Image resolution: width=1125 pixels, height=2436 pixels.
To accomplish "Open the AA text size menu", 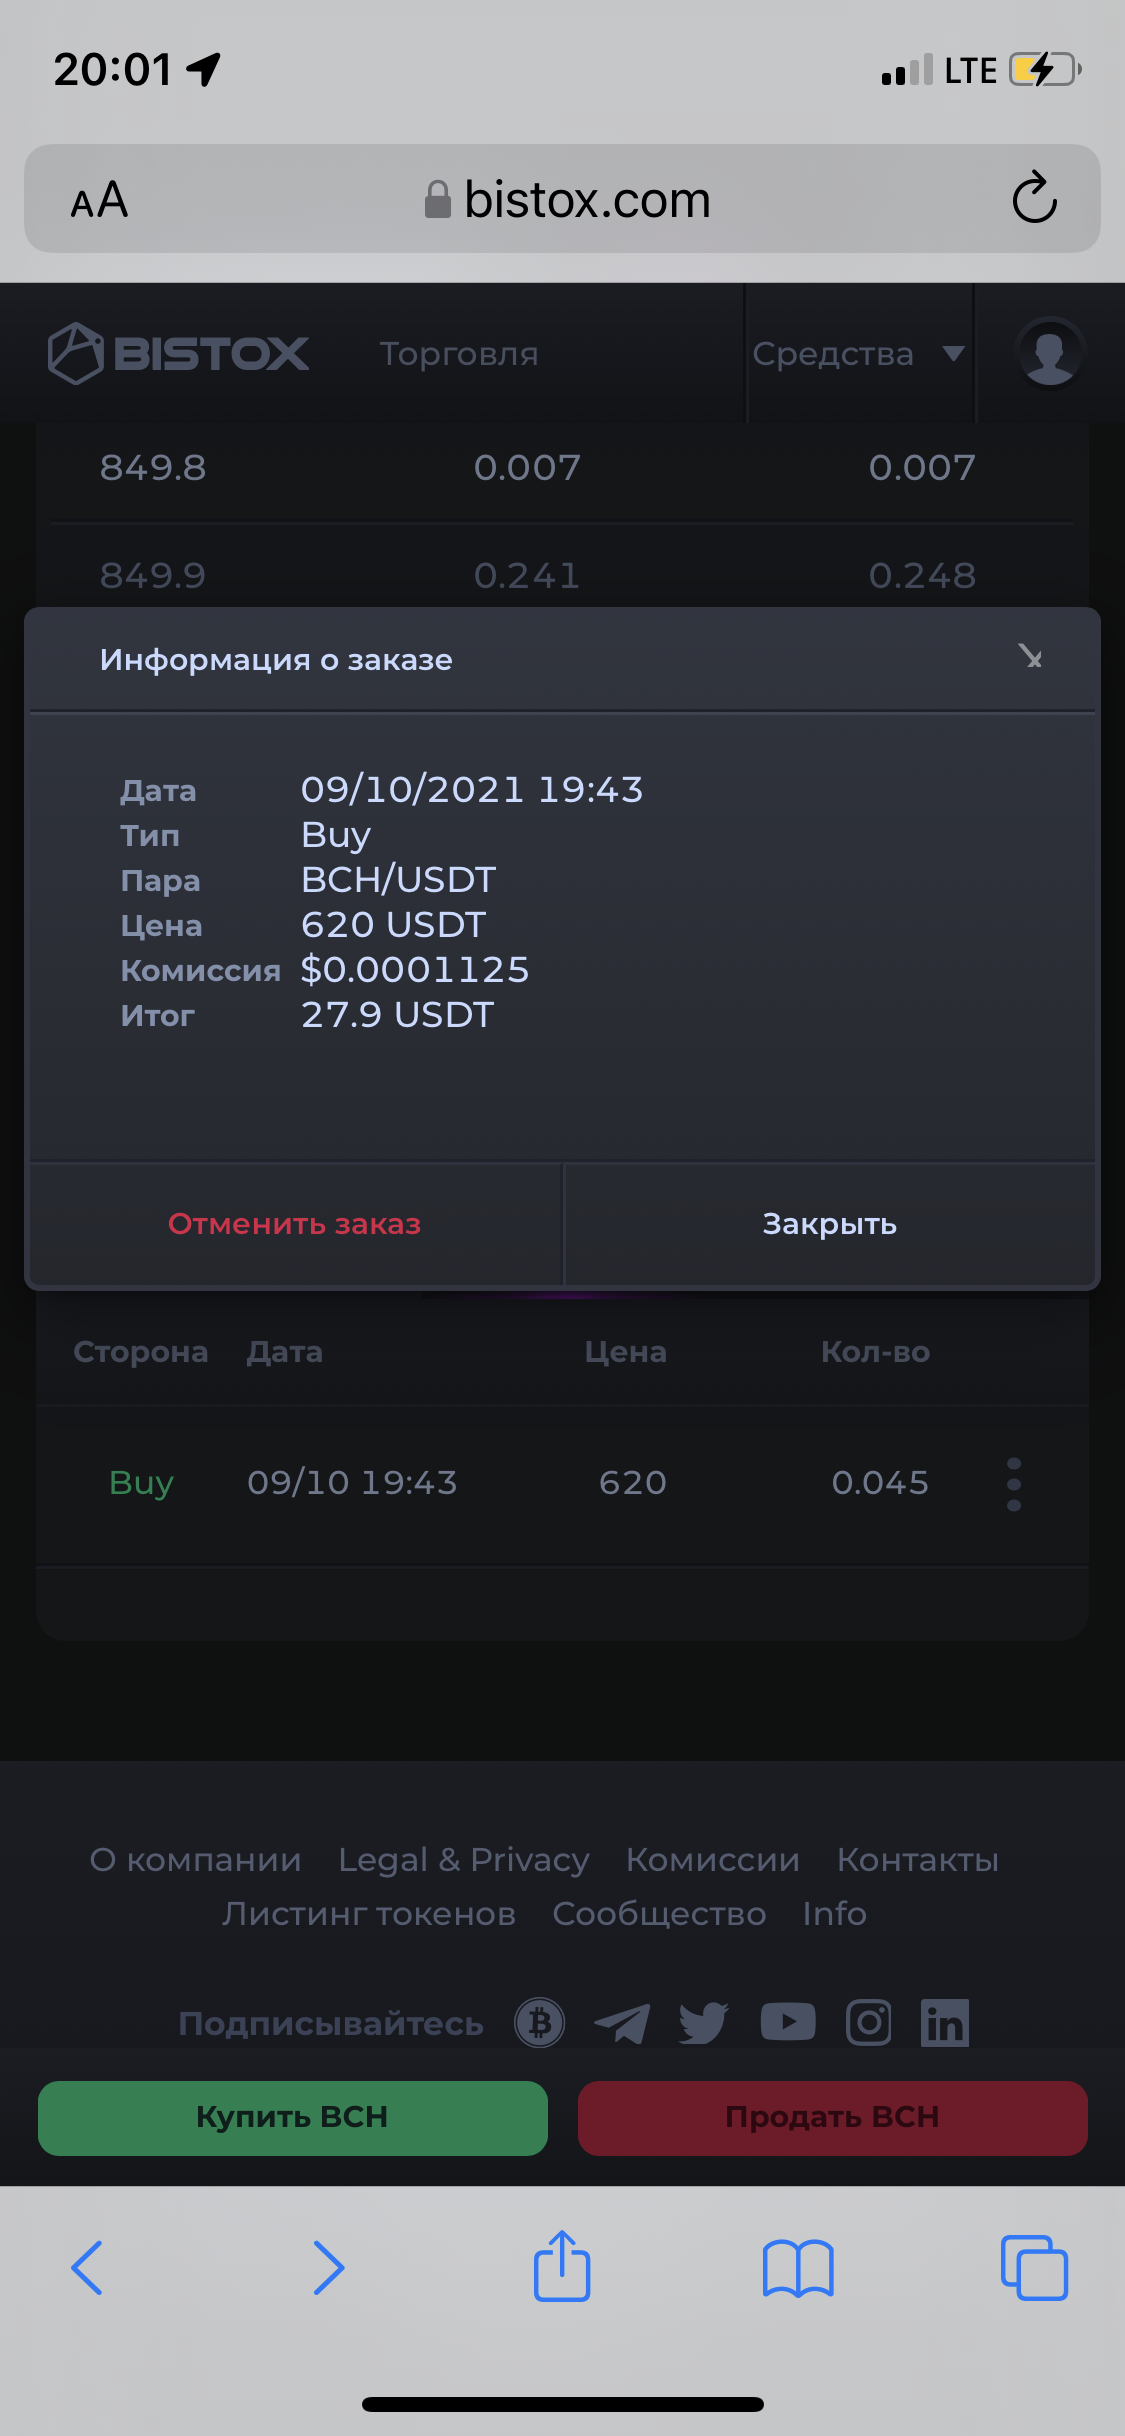I will click(x=99, y=199).
